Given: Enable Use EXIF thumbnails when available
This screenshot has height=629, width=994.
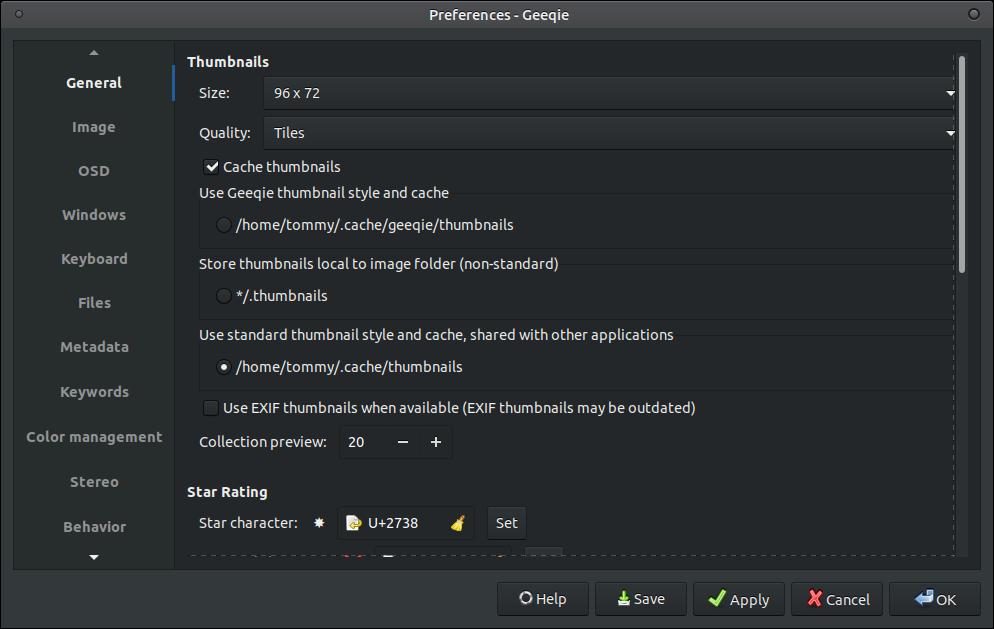Looking at the screenshot, I should tap(211, 408).
